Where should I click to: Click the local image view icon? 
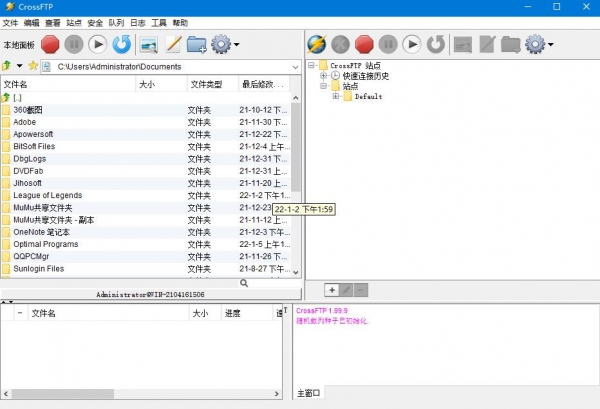click(x=148, y=45)
